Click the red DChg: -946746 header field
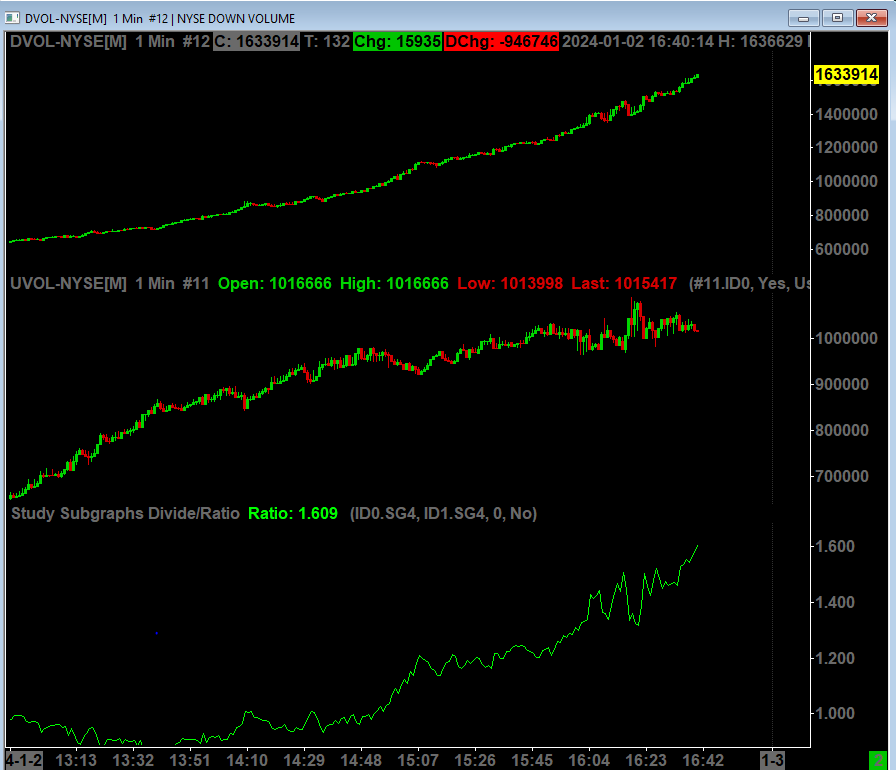Viewport: 896px width, 770px height. [x=501, y=42]
